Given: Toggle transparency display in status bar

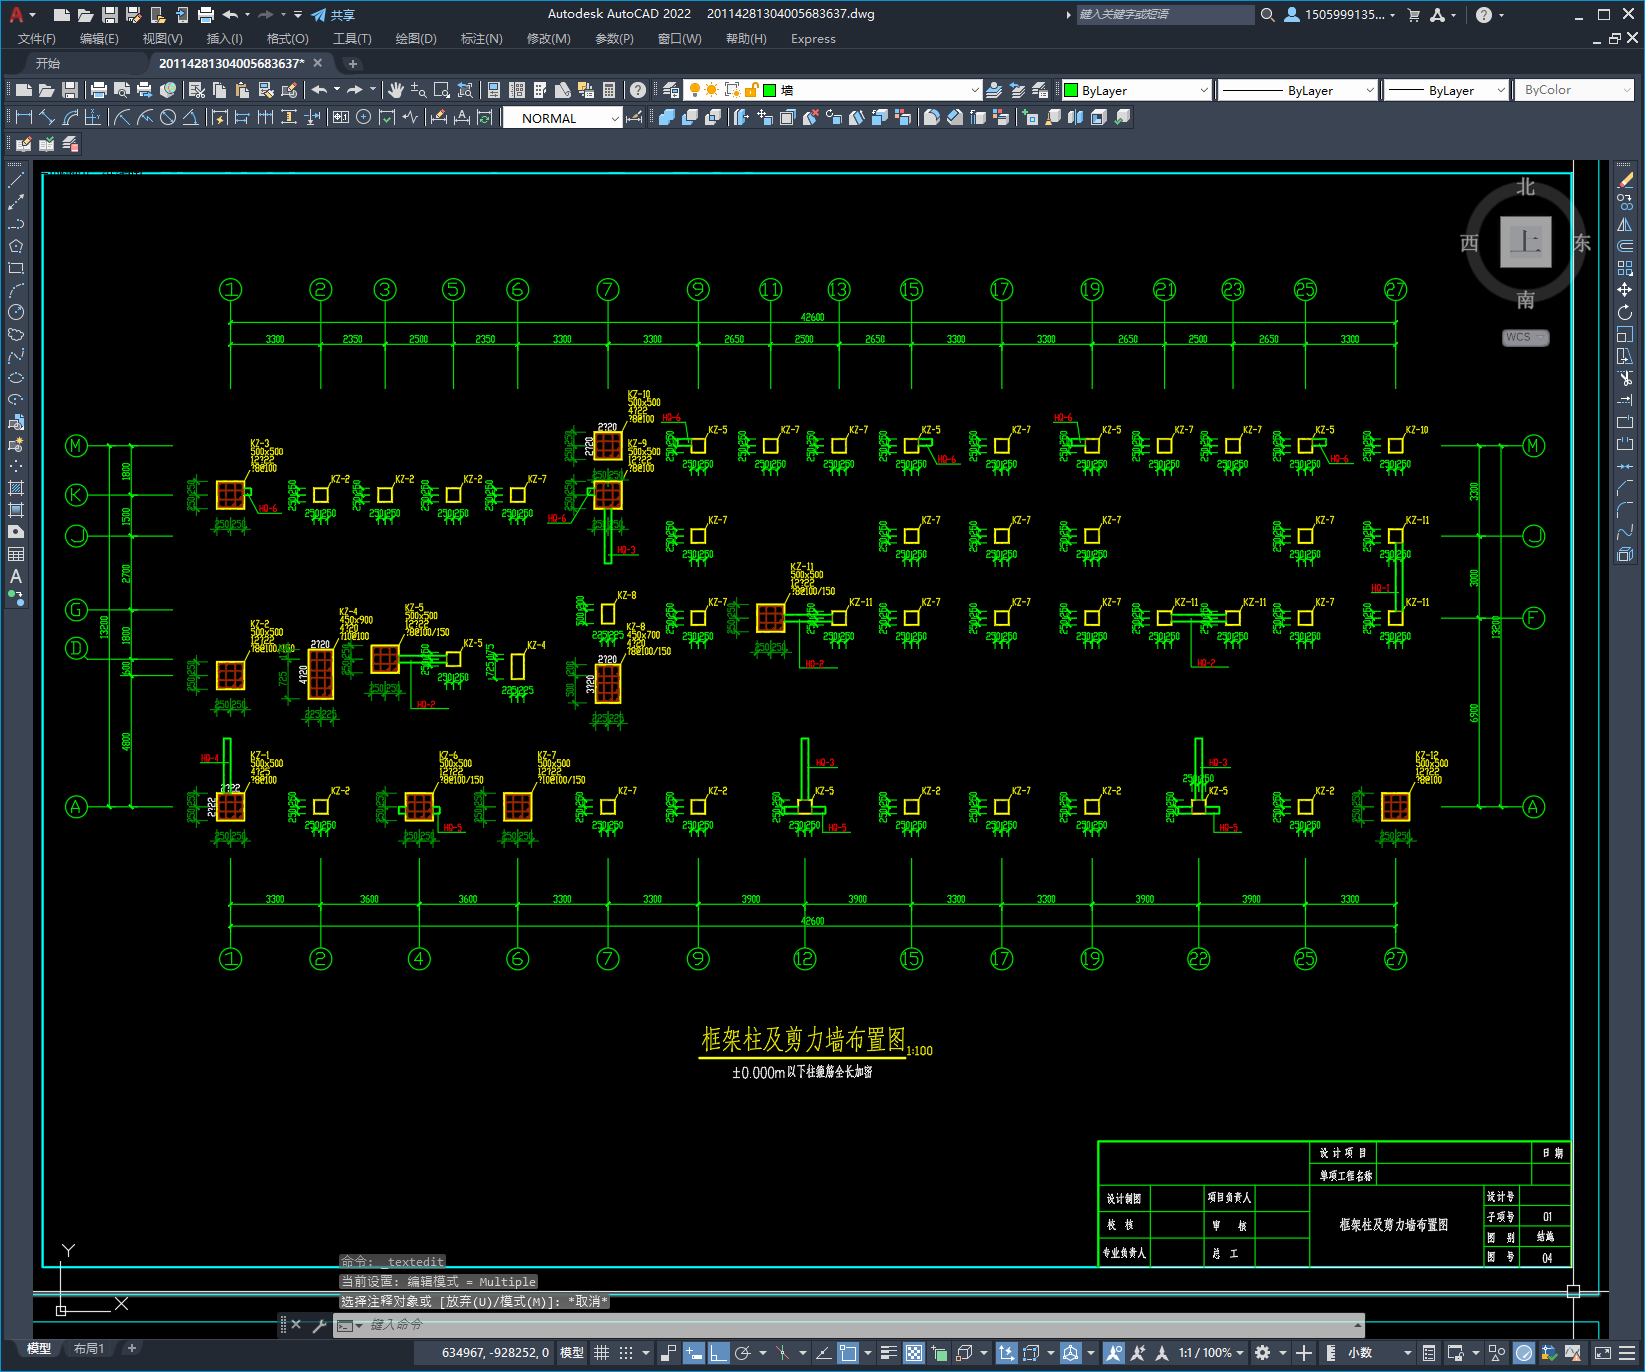Looking at the screenshot, I should coord(914,1353).
